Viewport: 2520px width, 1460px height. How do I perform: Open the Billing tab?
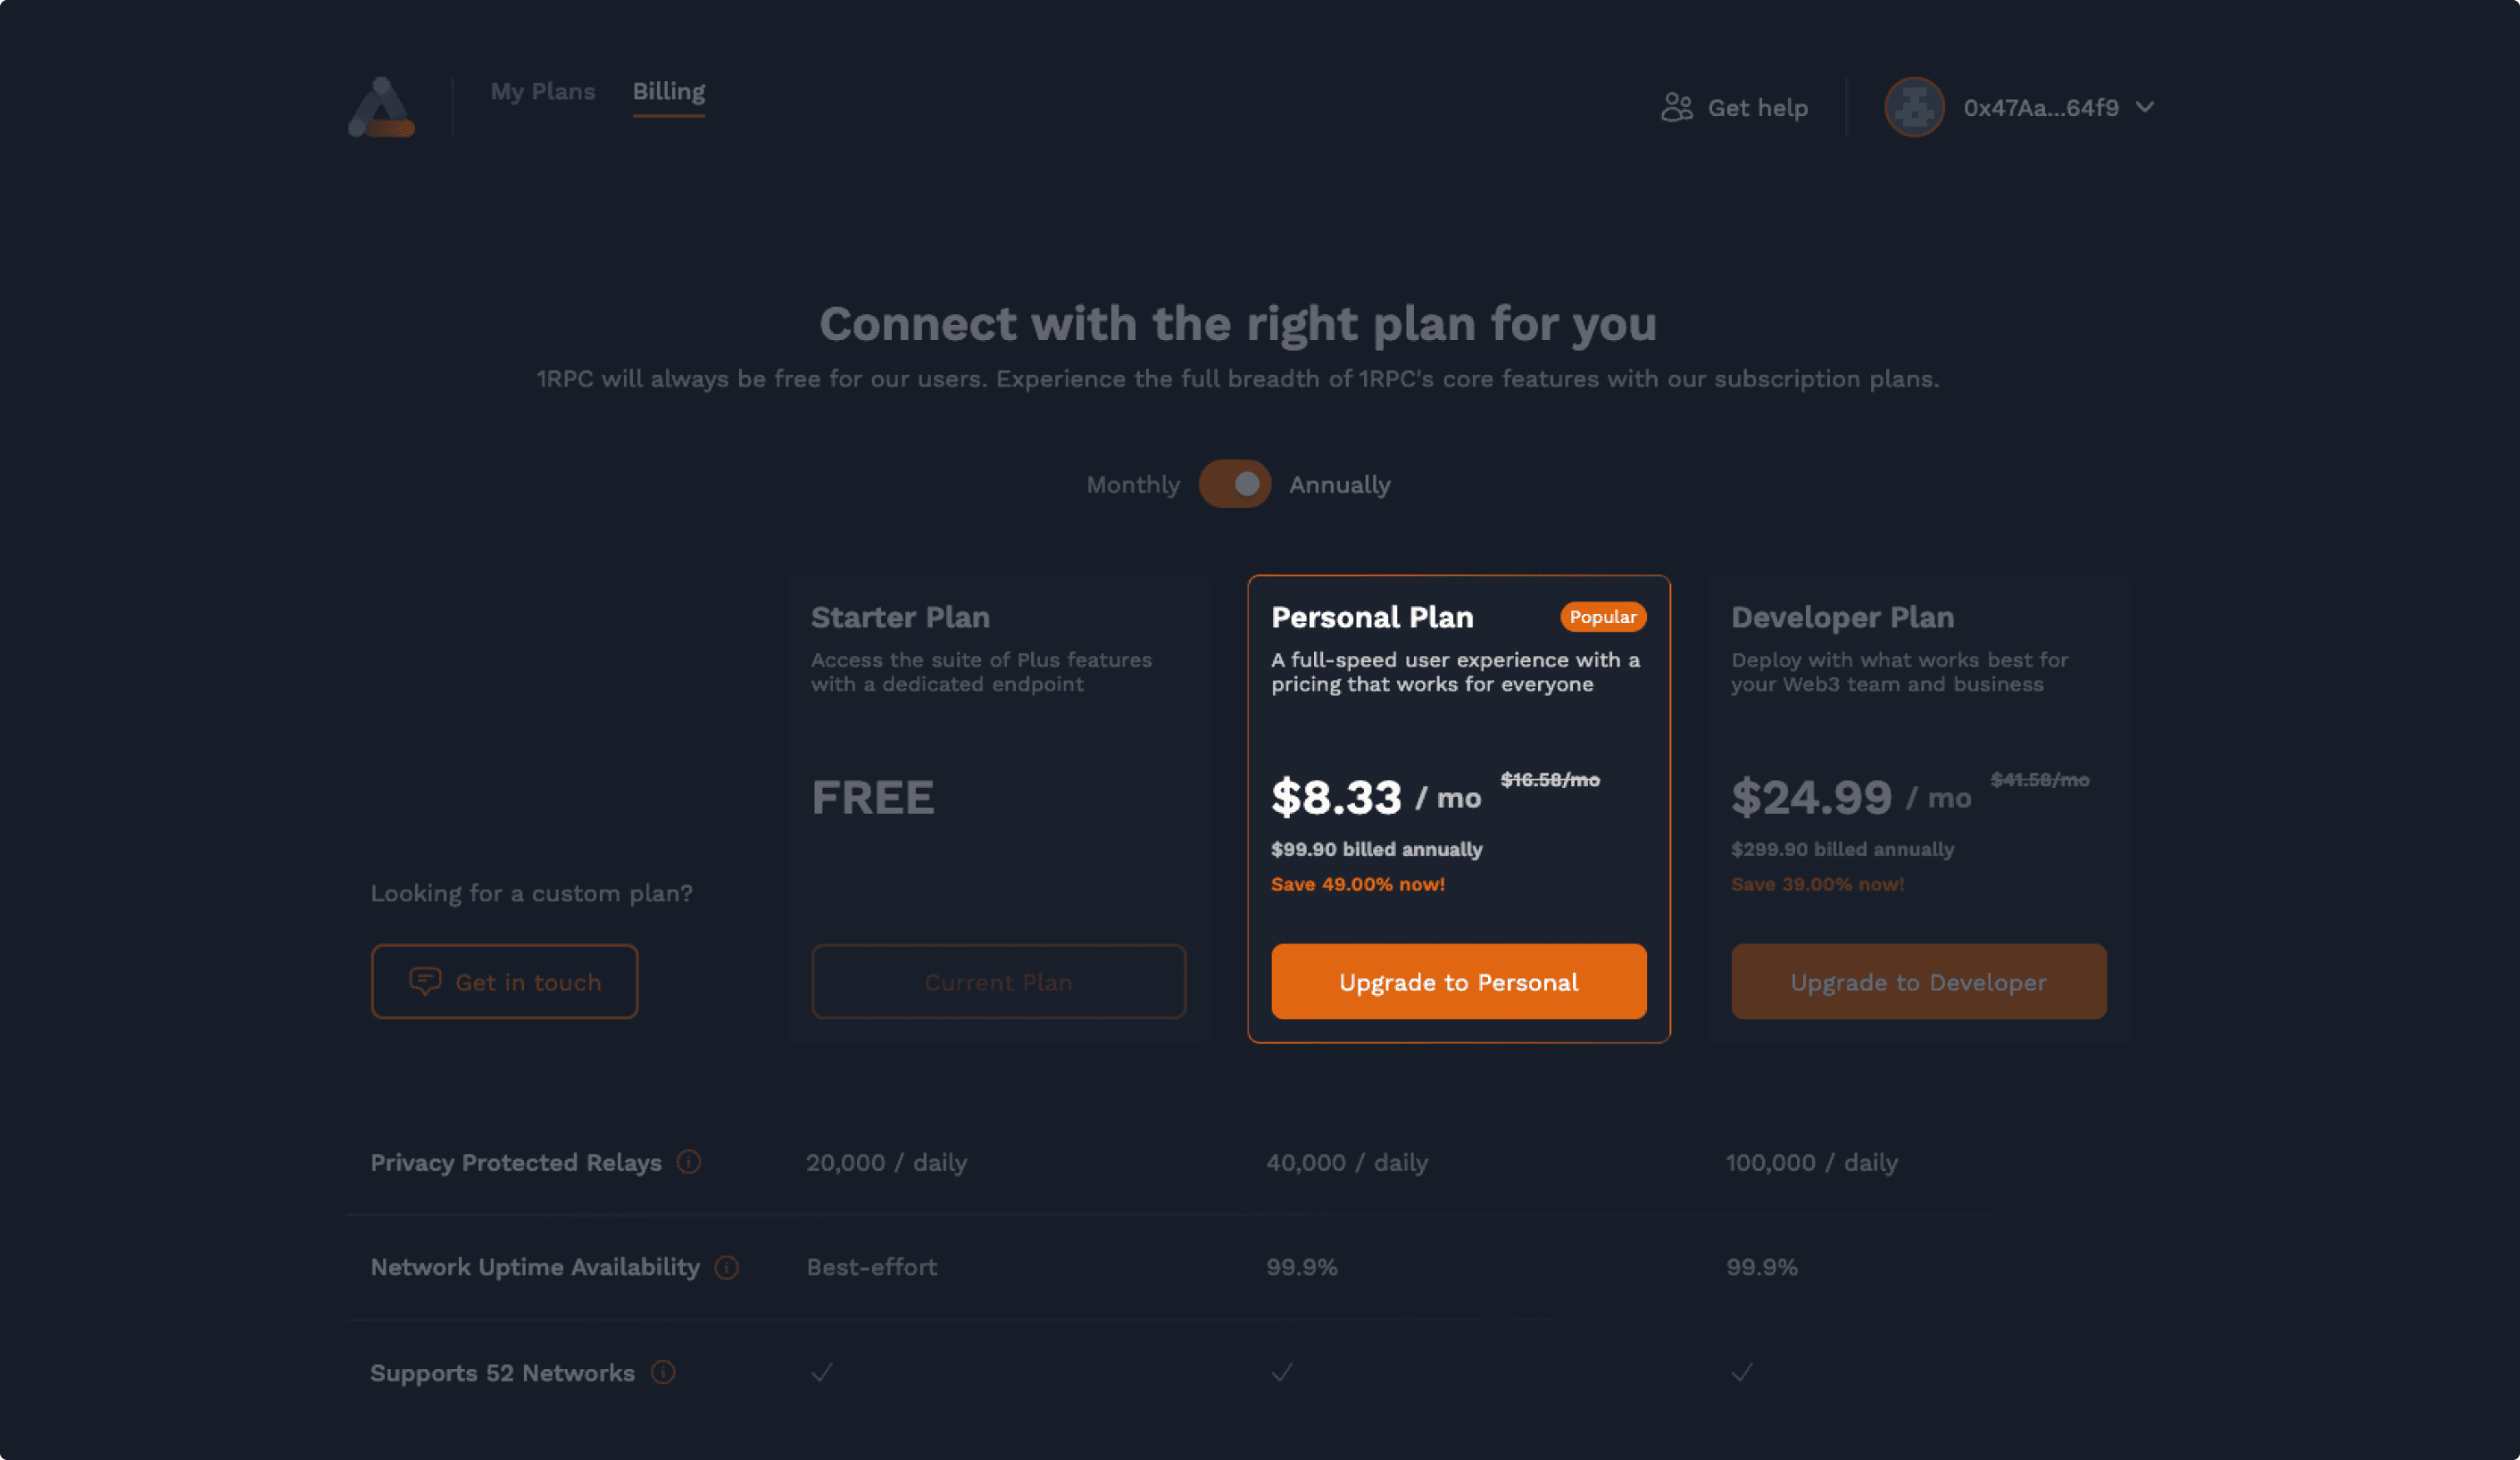668,92
